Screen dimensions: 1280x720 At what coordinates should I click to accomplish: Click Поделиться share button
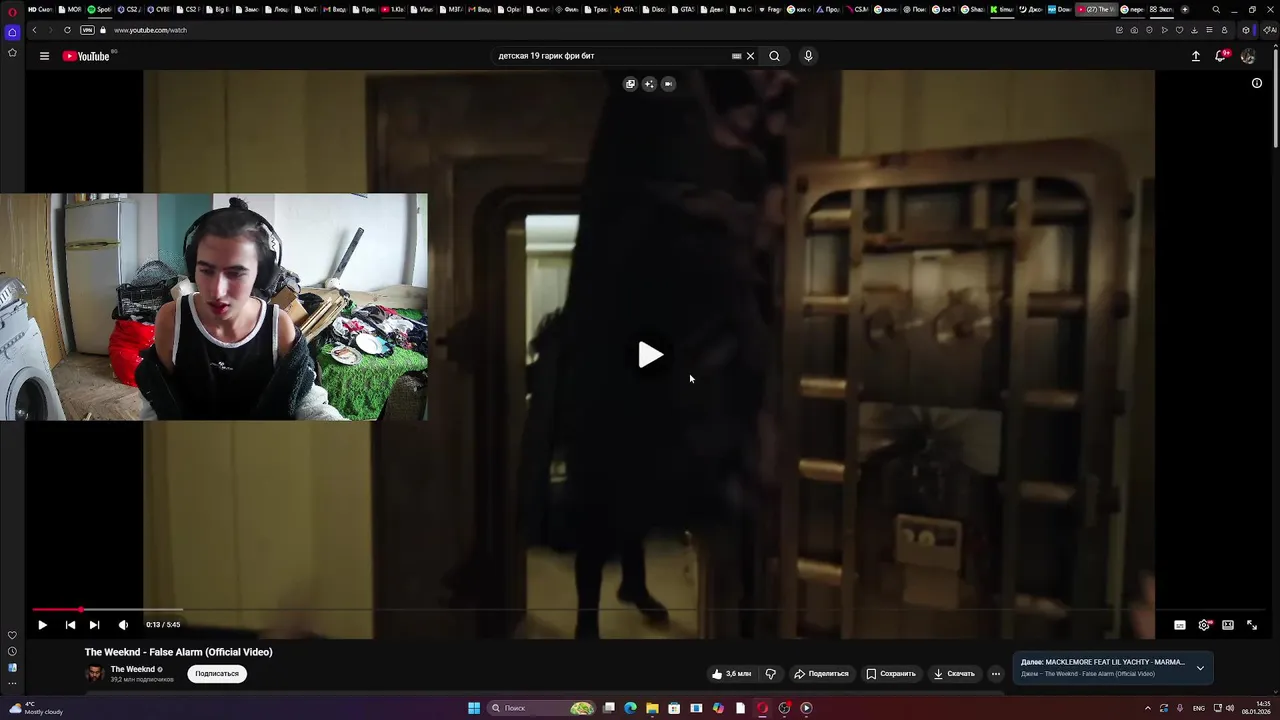click(821, 674)
